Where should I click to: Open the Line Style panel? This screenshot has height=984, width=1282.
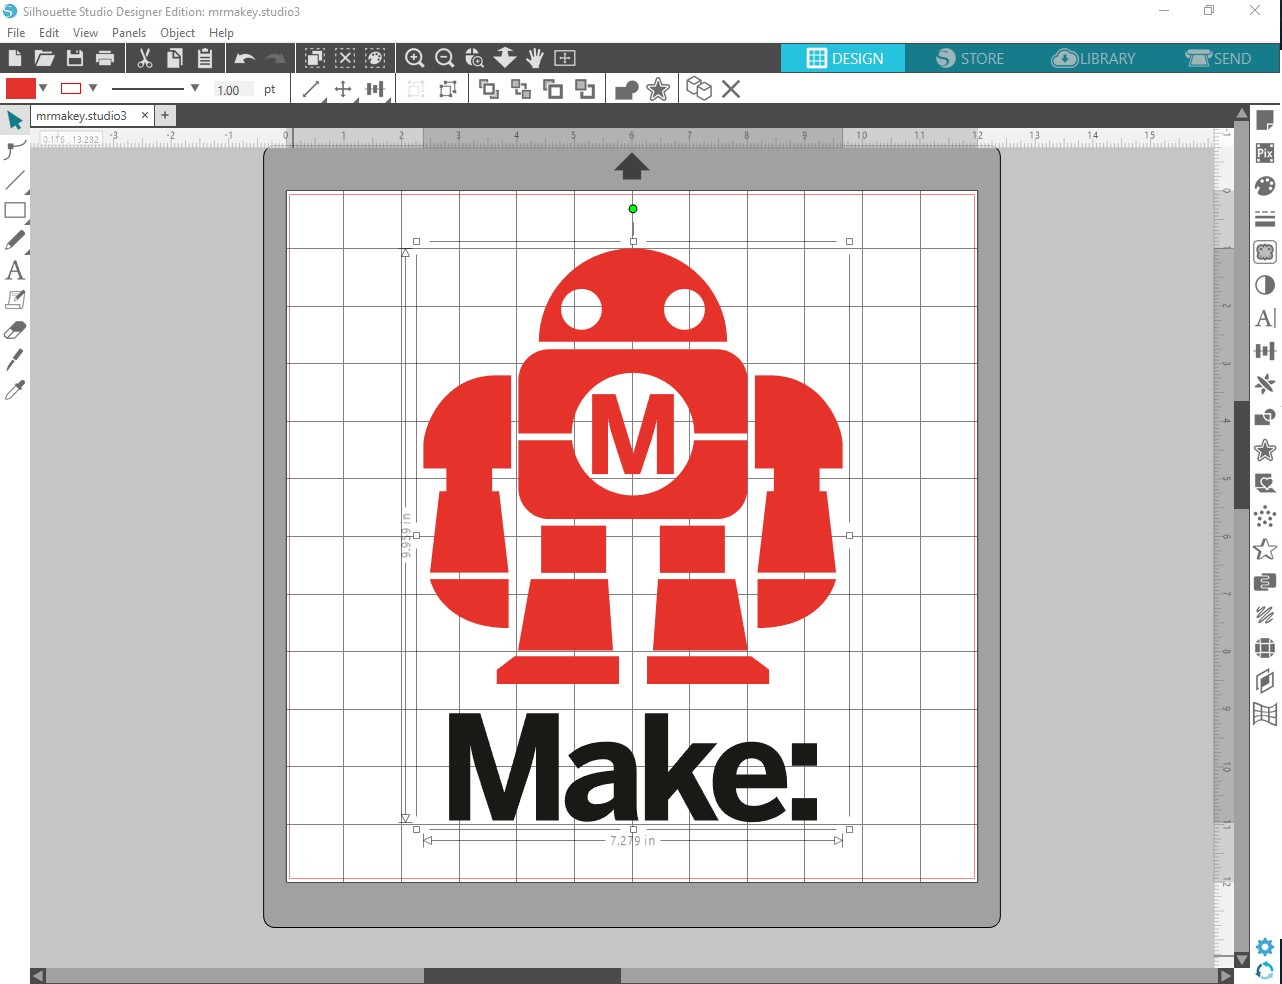point(1265,219)
